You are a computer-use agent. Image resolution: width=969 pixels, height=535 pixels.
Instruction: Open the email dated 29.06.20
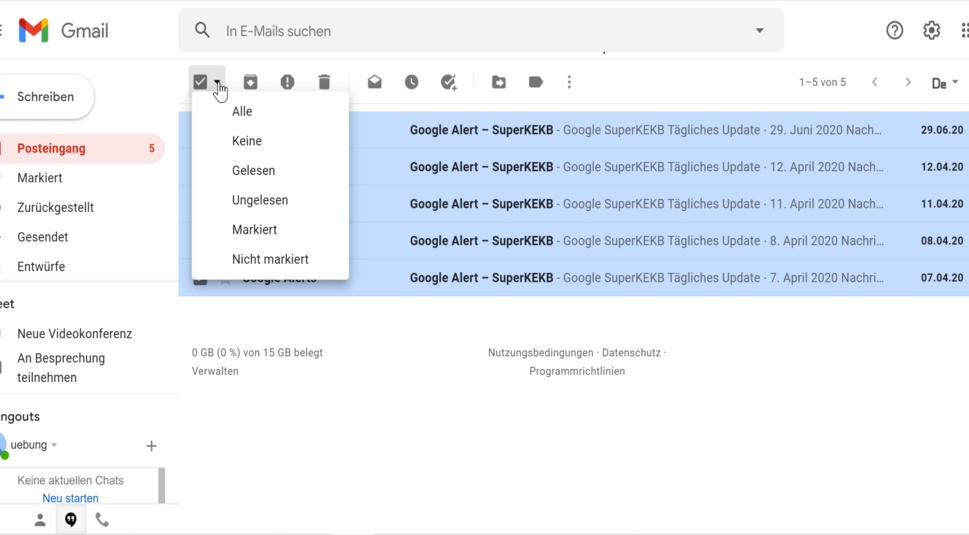tap(573, 130)
